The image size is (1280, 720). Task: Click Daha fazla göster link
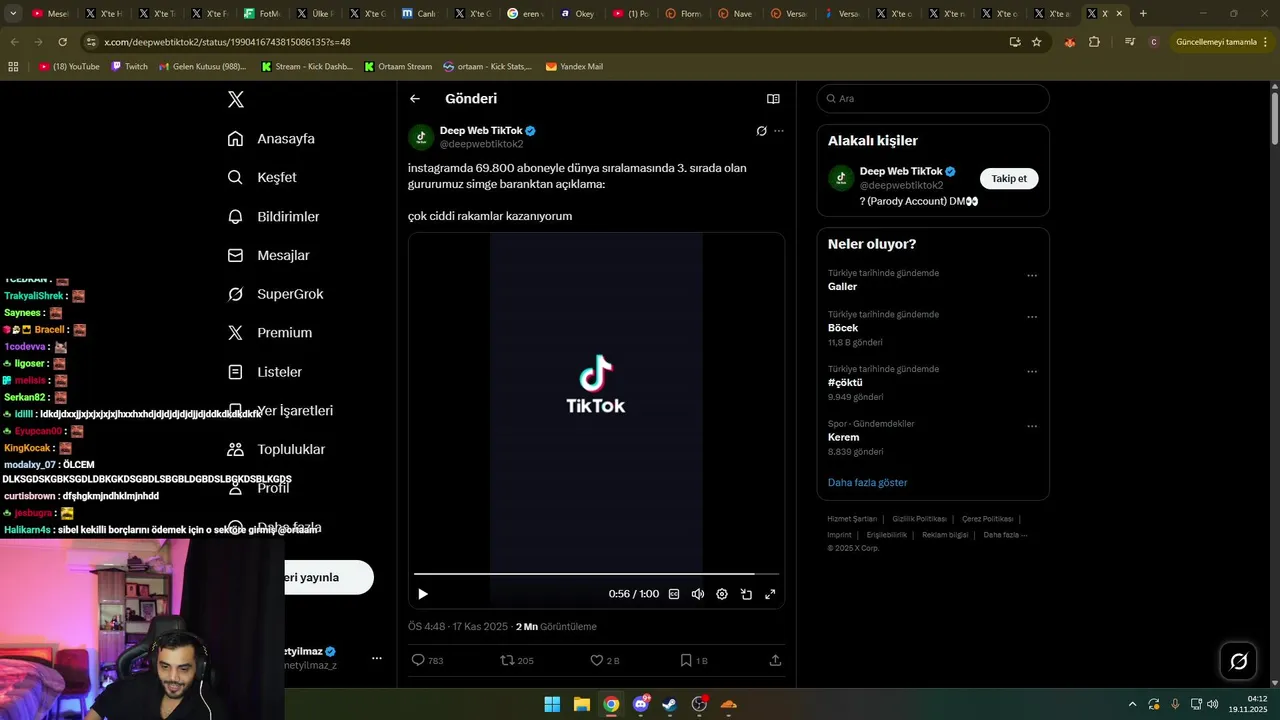point(868,482)
